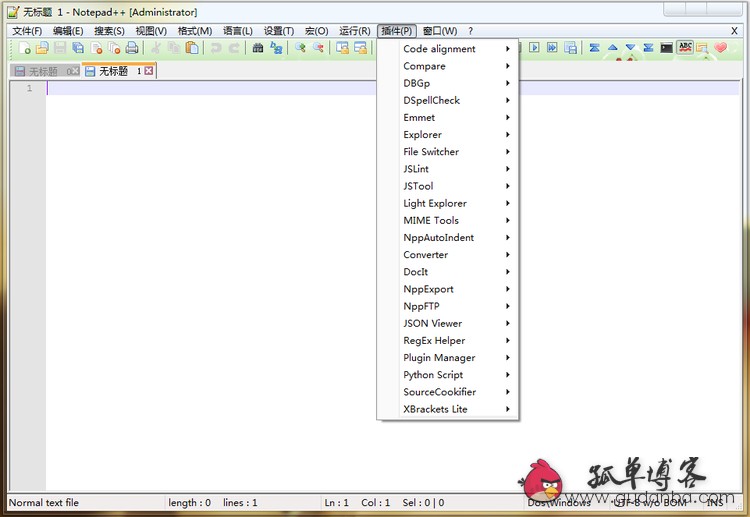The image size is (750, 517).
Task: Expand the File Switcher submenu arrow
Action: point(507,152)
